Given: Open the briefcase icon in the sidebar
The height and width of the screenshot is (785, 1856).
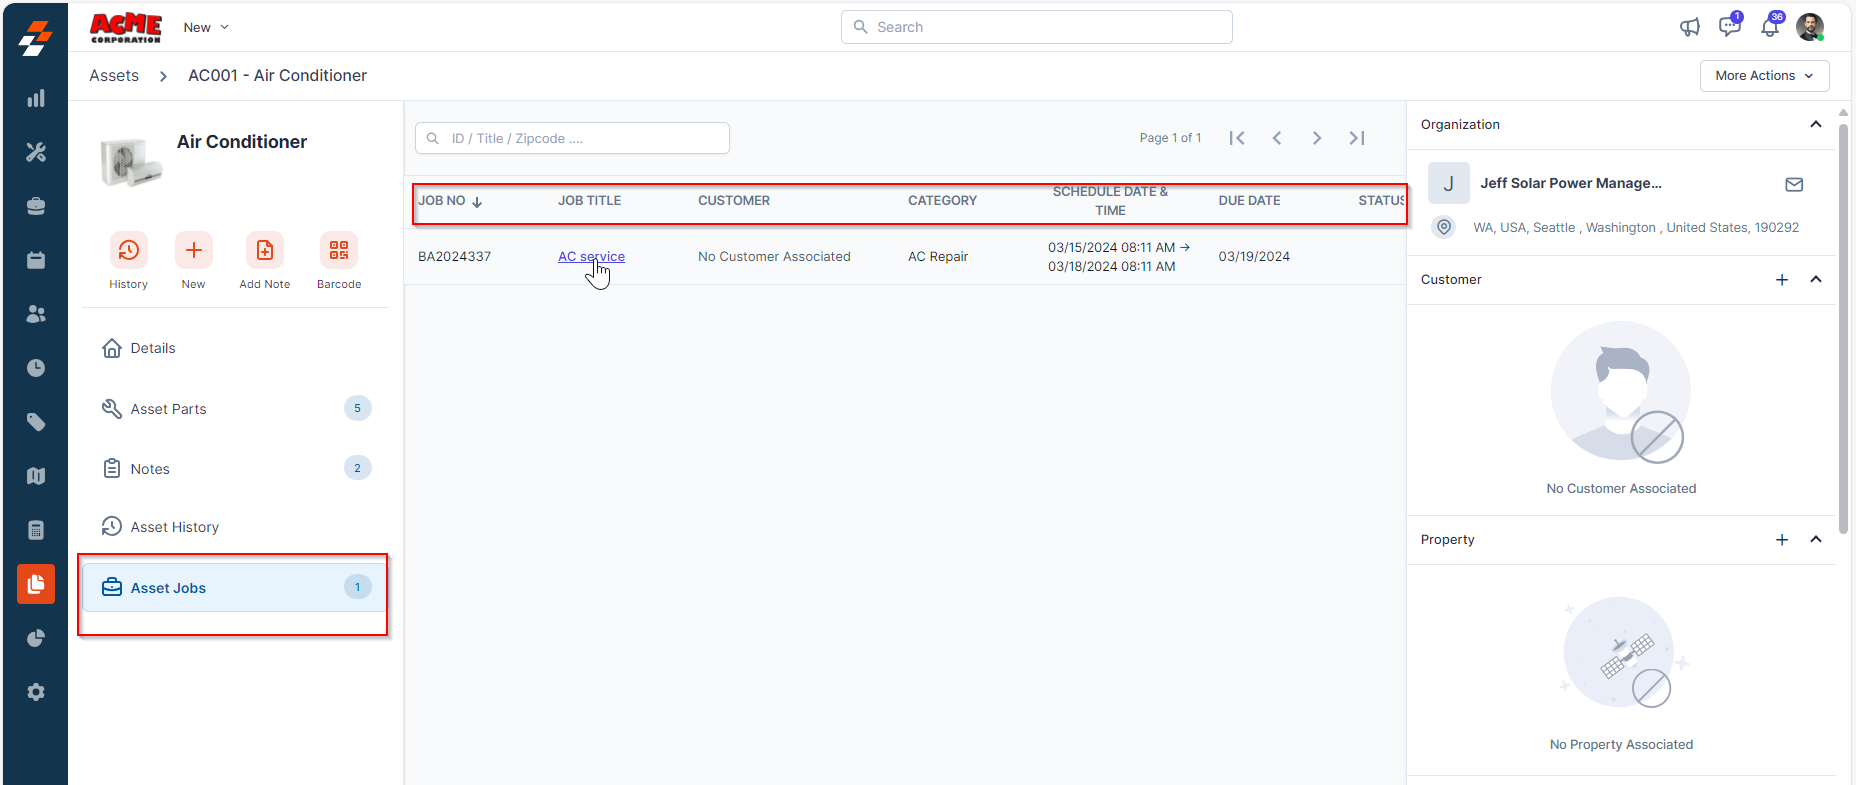Looking at the screenshot, I should pyautogui.click(x=36, y=206).
